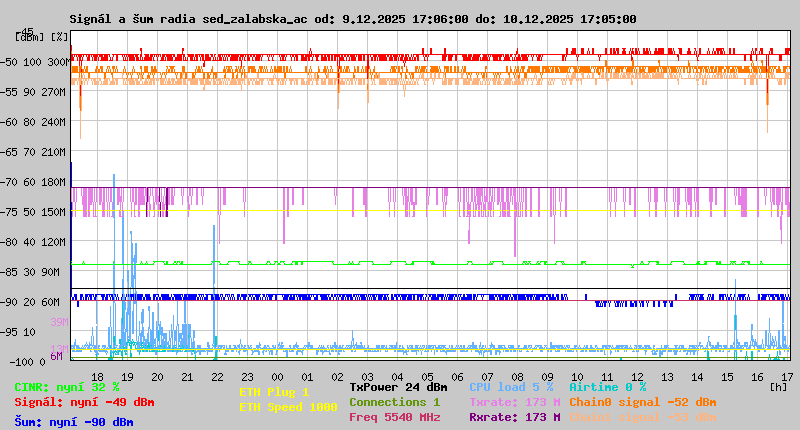Click the purple '6M' rate marker label
The image size is (800, 430).
56,356
